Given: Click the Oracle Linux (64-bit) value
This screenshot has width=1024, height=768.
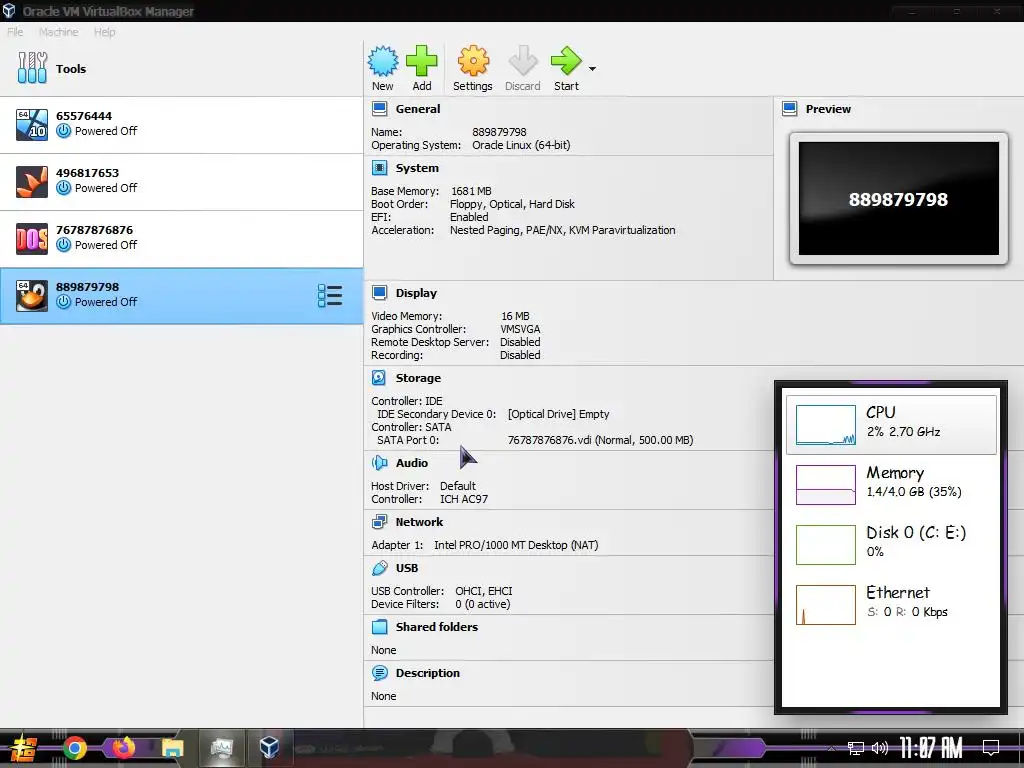Looking at the screenshot, I should [x=521, y=145].
